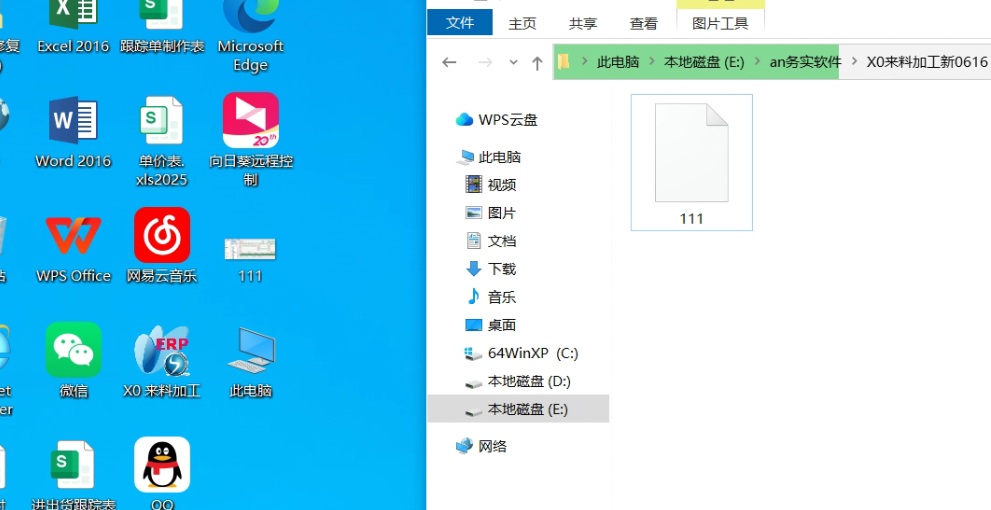The width and height of the screenshot is (991, 510).
Task: Open the 文件 menu tab
Action: pyautogui.click(x=459, y=23)
